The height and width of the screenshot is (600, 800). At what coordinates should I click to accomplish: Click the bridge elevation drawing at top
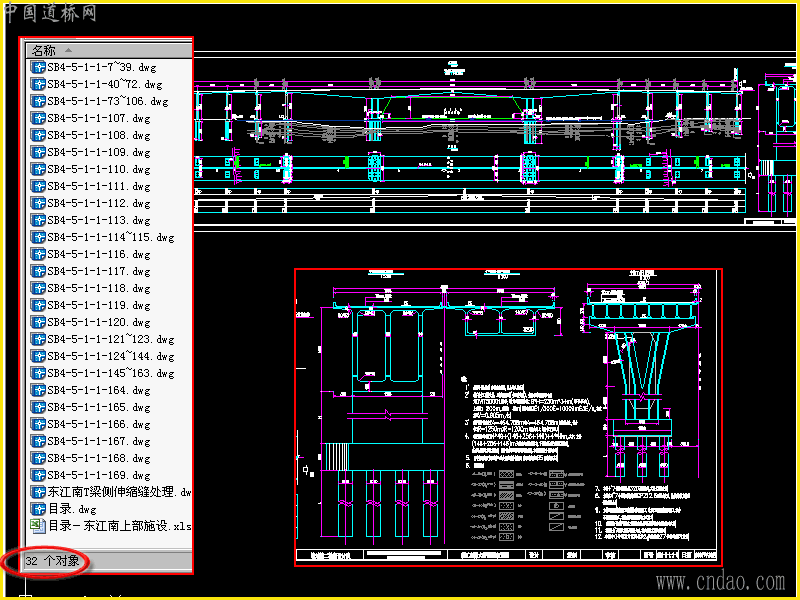(x=494, y=139)
